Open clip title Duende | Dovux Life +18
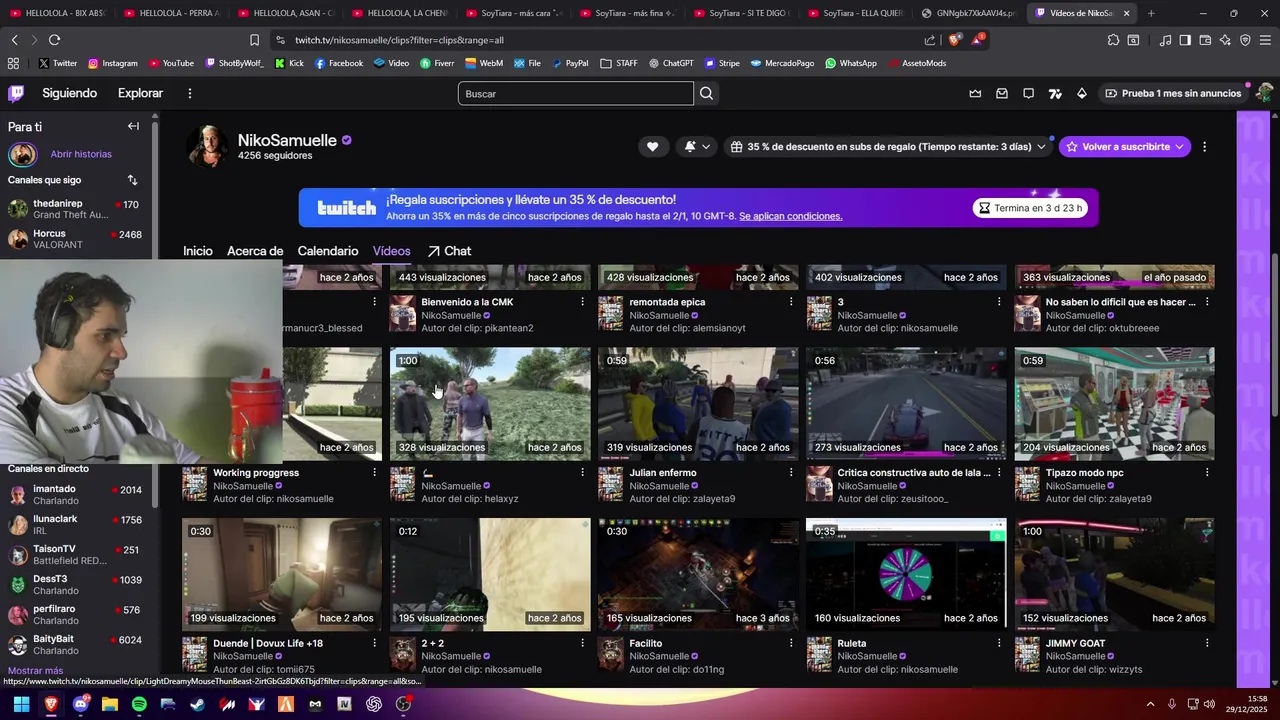The width and height of the screenshot is (1280, 720). [x=268, y=643]
